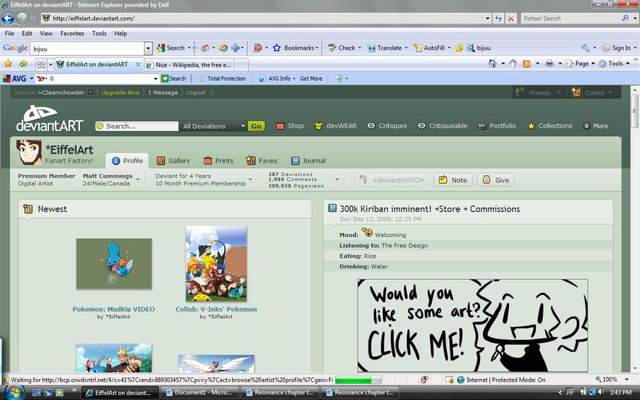Click the deviantART search field

point(140,126)
